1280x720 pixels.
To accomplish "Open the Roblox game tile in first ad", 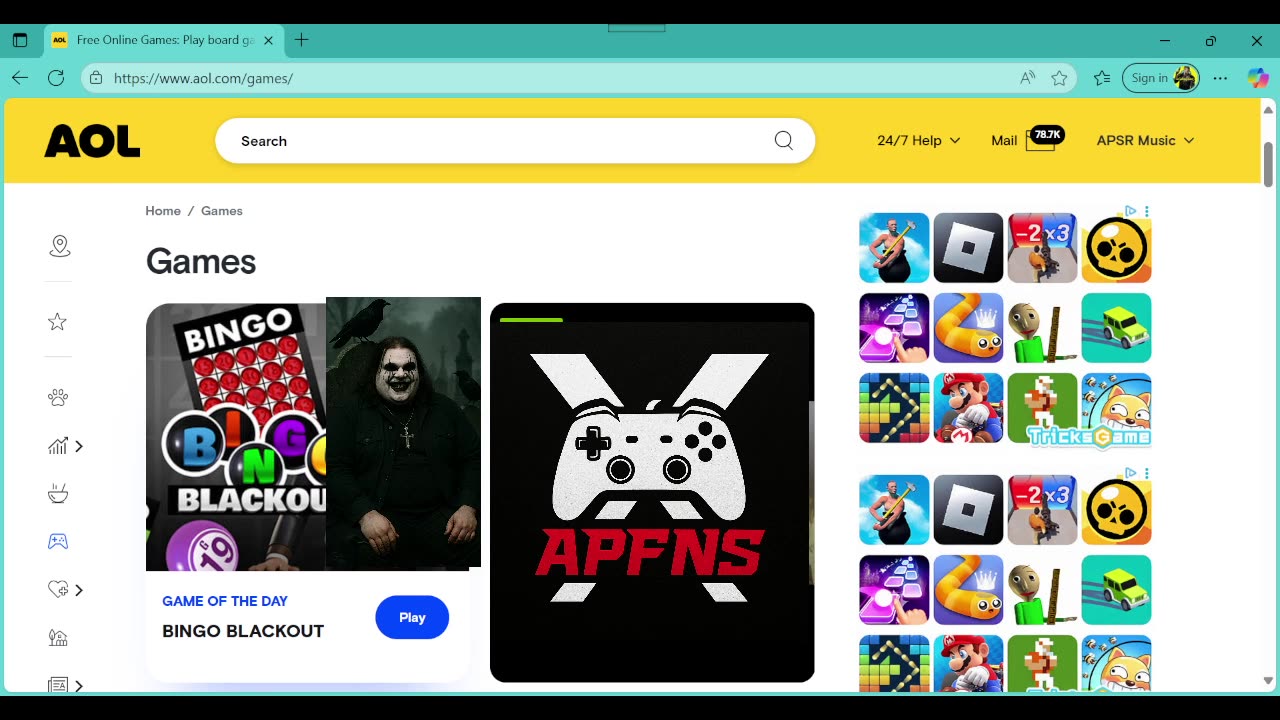I will coord(968,248).
